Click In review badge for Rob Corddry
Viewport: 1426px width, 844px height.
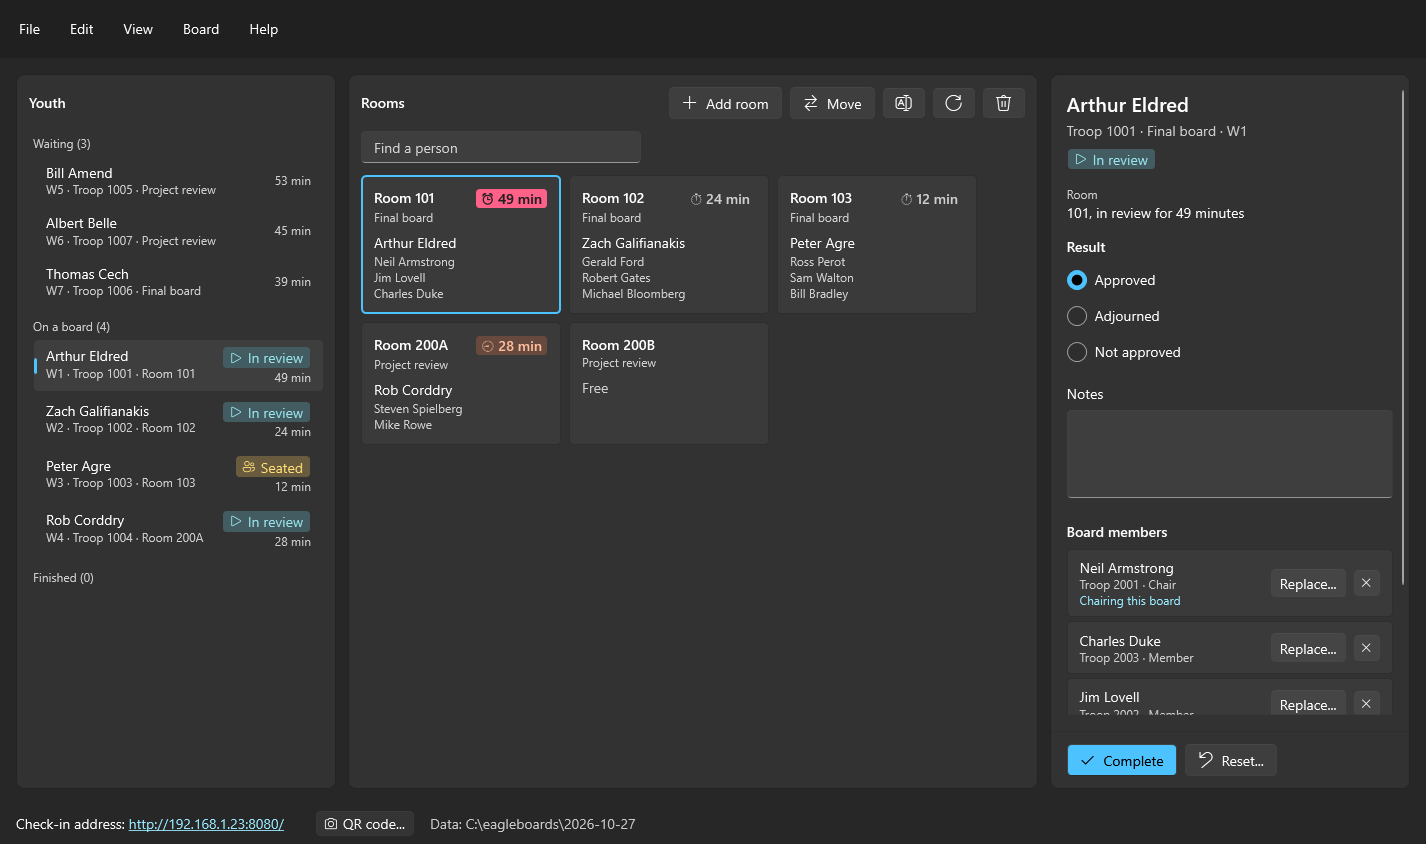[266, 522]
